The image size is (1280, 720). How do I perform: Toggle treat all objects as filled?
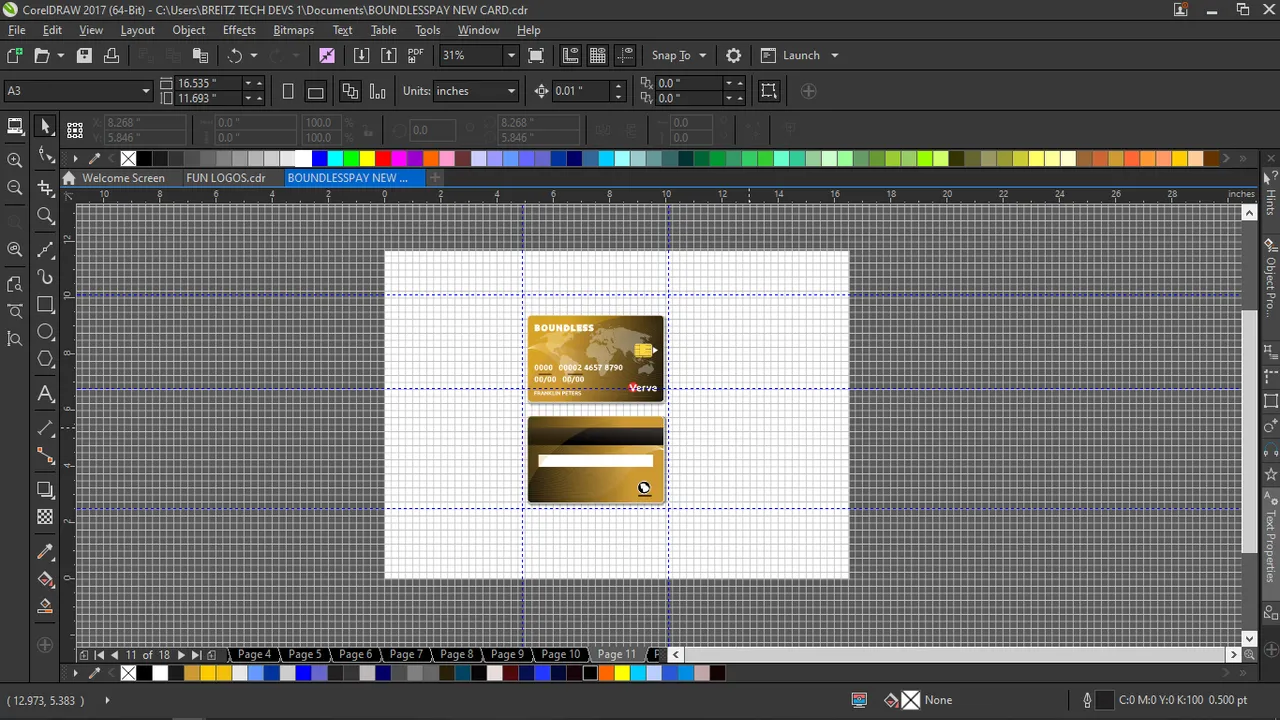tap(769, 91)
